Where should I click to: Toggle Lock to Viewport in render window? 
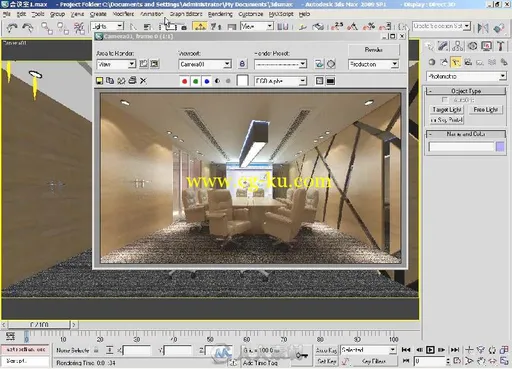[x=242, y=64]
